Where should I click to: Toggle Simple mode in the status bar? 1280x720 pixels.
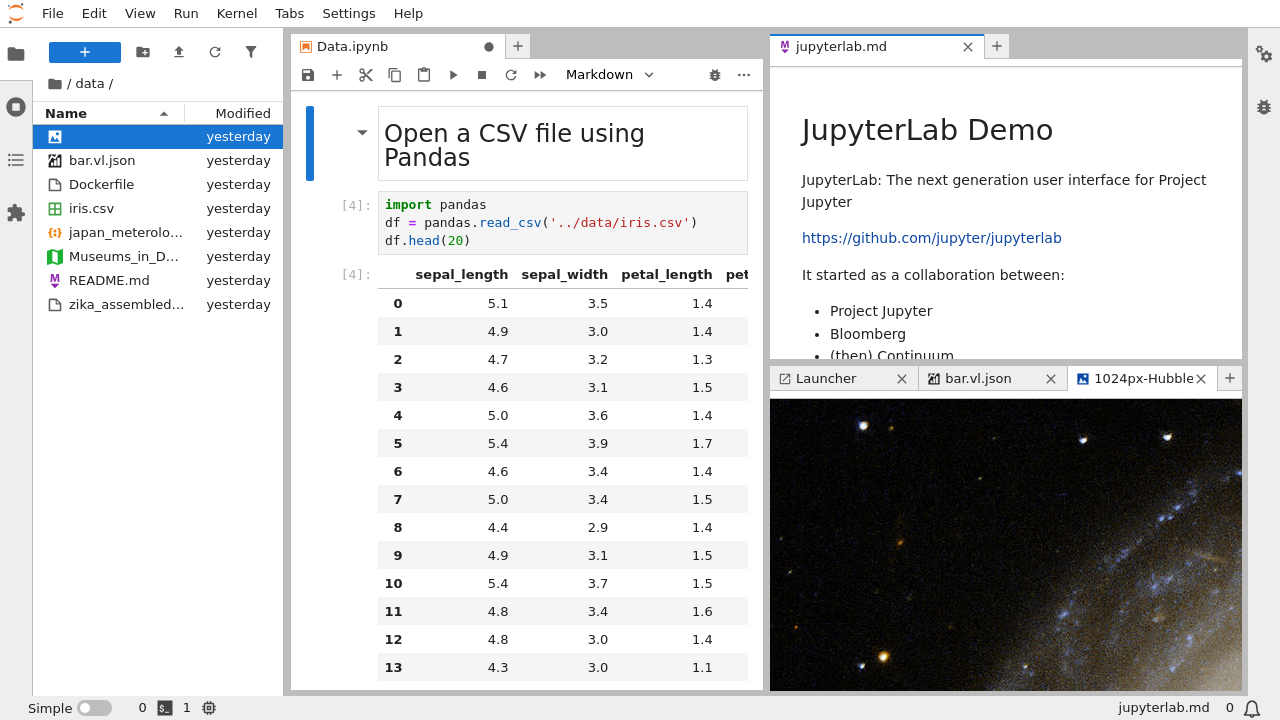(95, 707)
